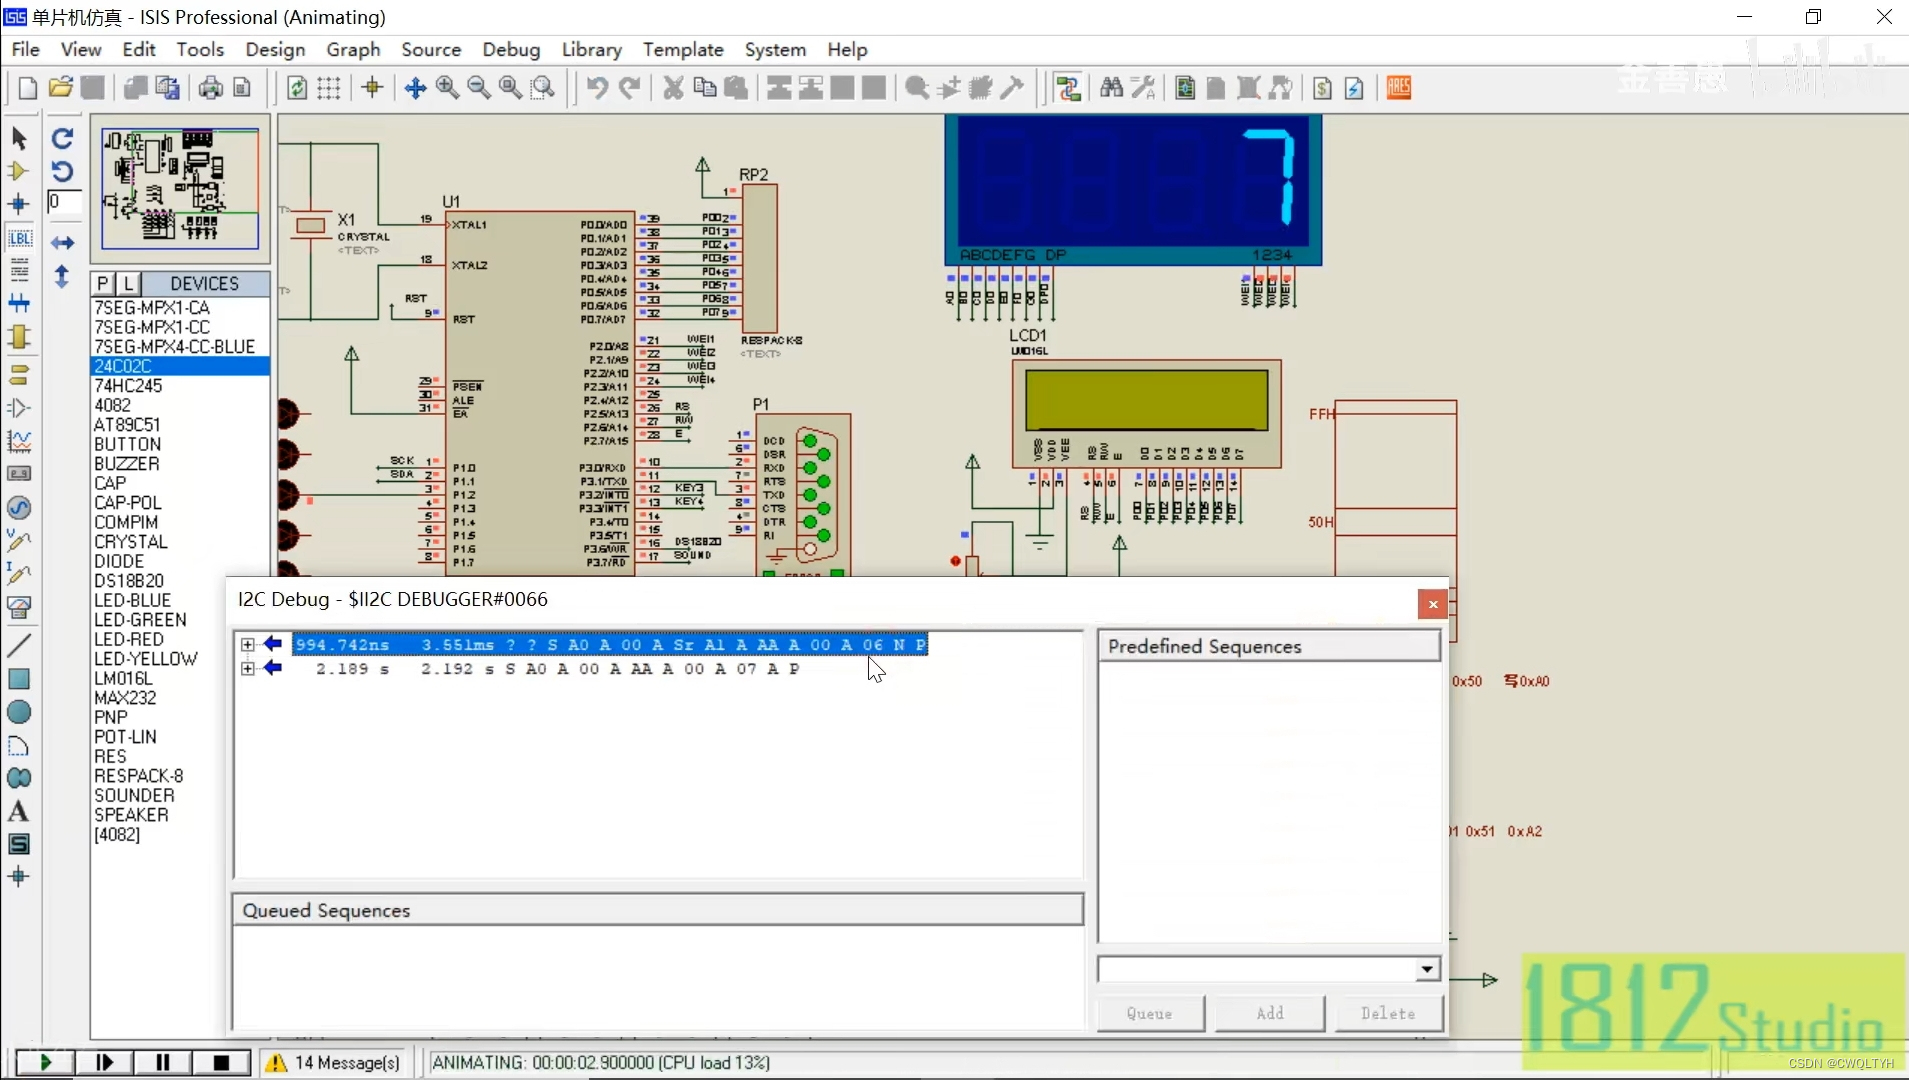Close the I2C Debug window
Image resolution: width=1909 pixels, height=1080 pixels.
[1432, 604]
